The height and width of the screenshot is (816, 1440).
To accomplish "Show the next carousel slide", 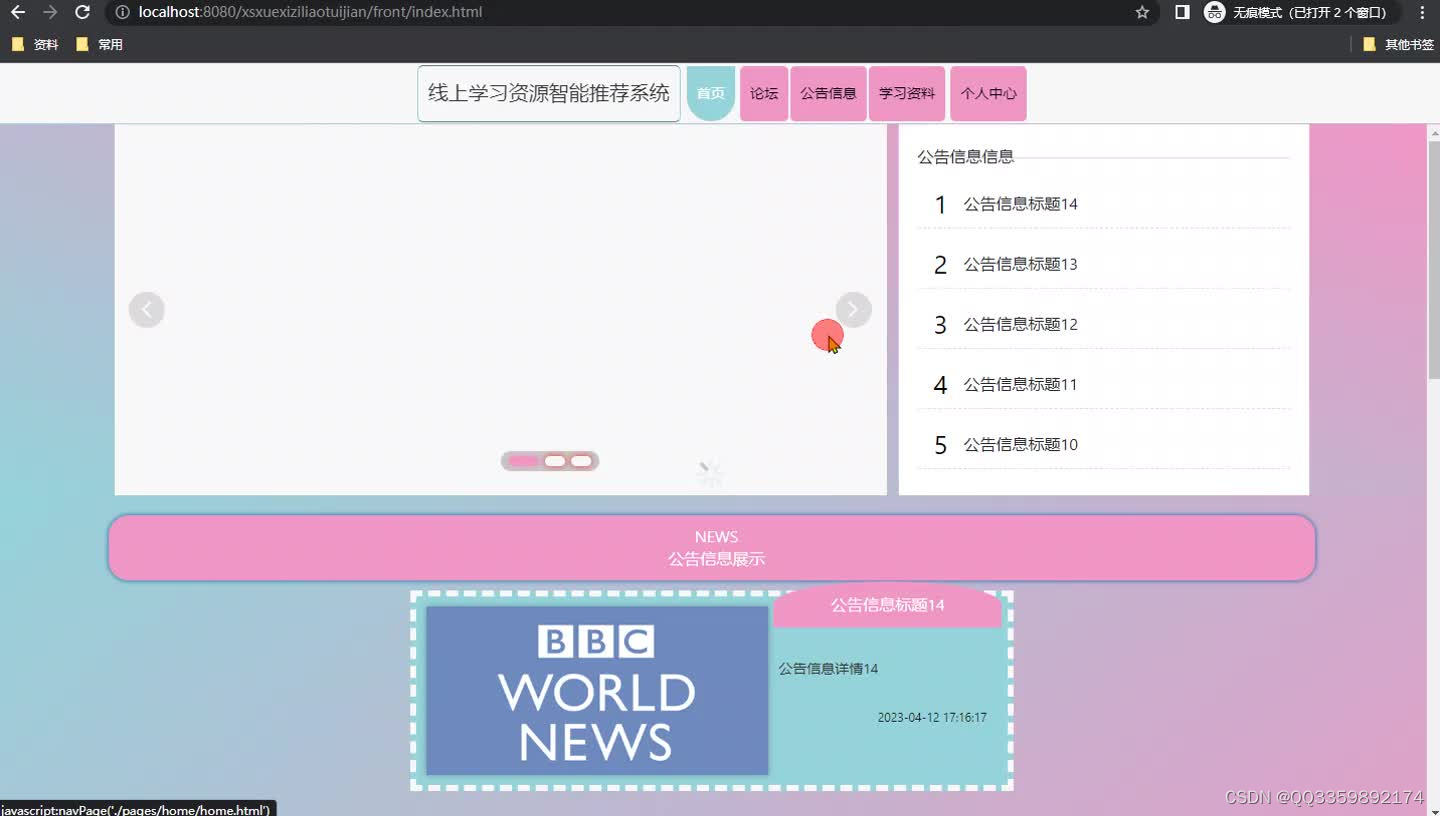I will click(853, 309).
